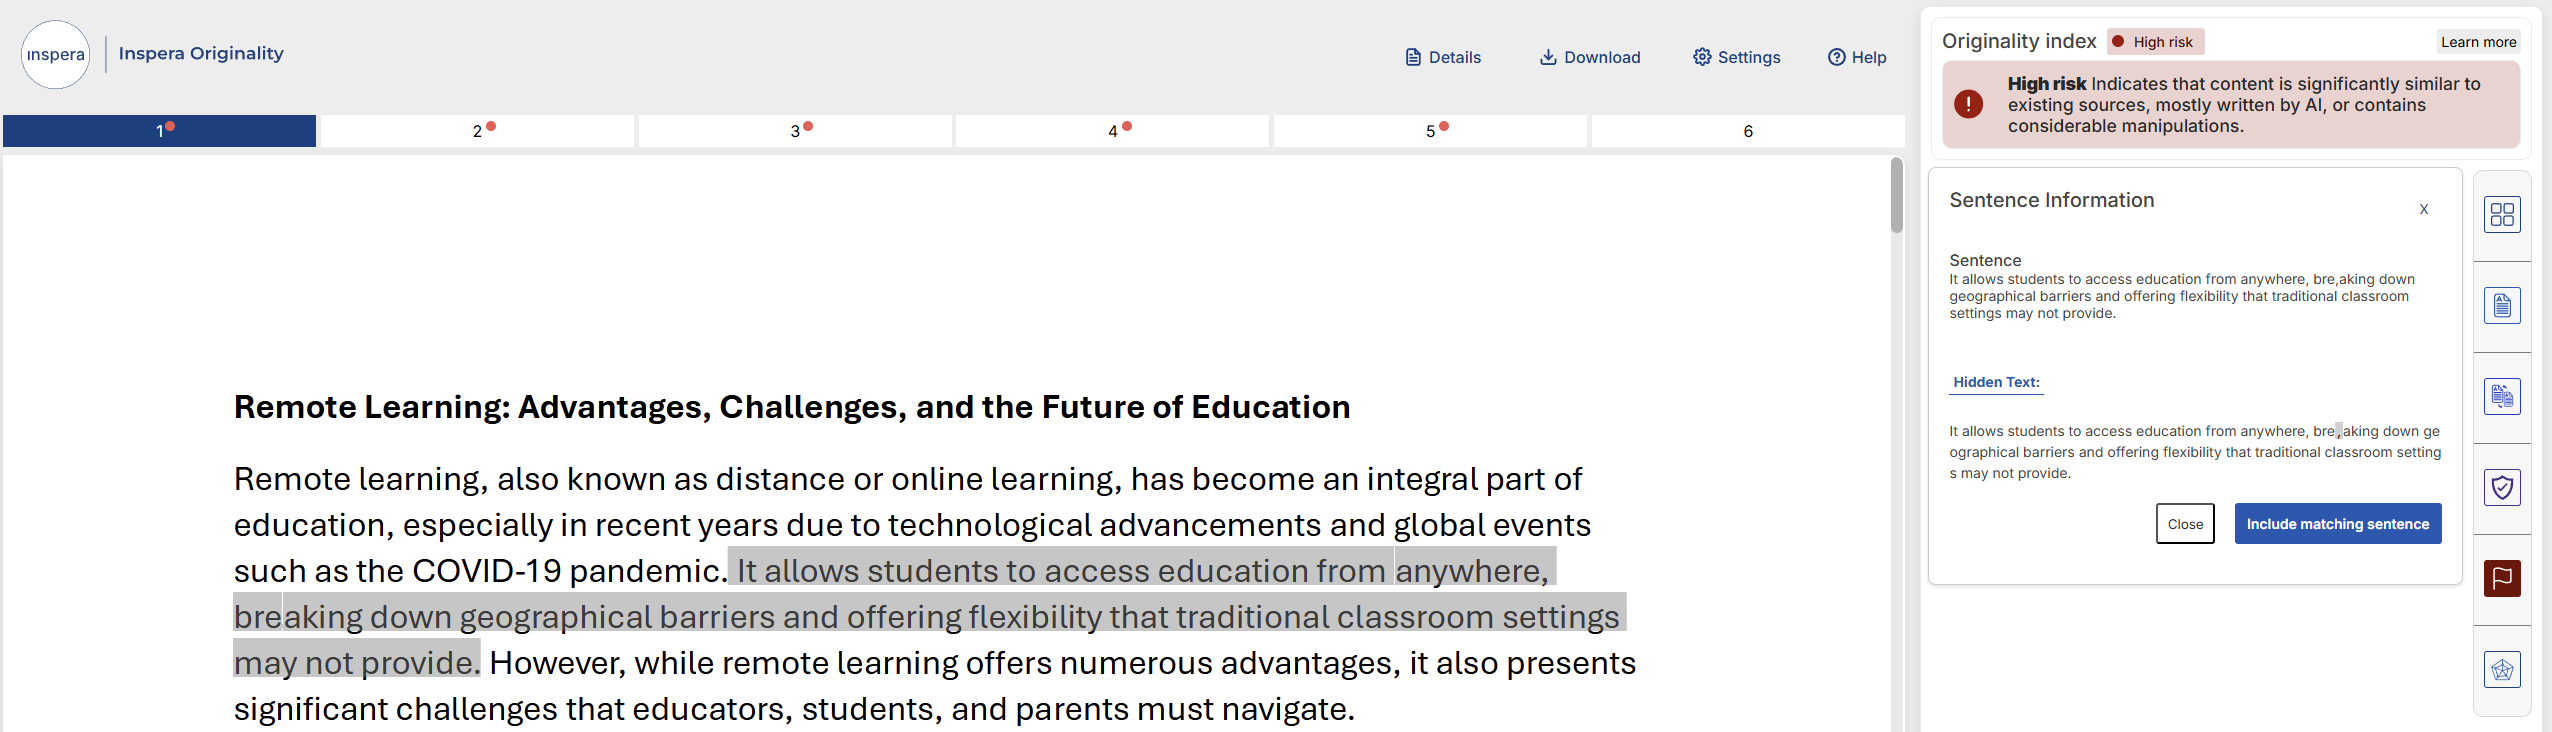
Task: Download the originality report
Action: pyautogui.click(x=1590, y=57)
